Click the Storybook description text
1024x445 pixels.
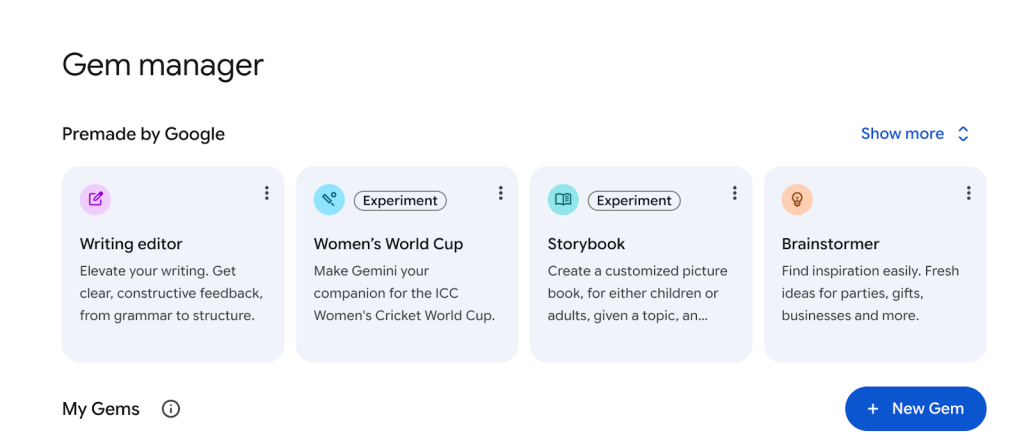(x=637, y=292)
